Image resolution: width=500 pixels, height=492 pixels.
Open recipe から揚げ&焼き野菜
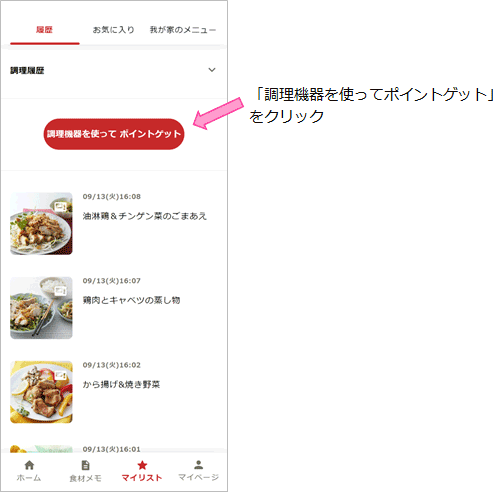tap(121, 385)
